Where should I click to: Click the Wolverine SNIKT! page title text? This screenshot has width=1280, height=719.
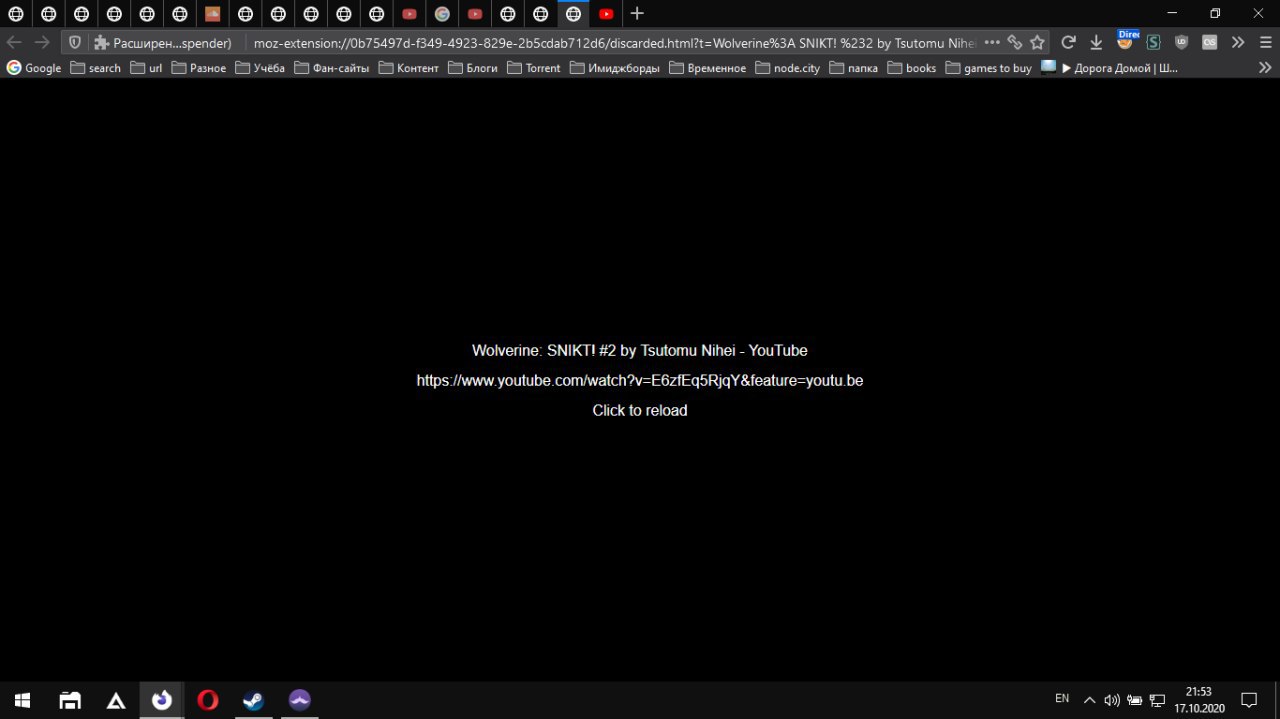[640, 350]
